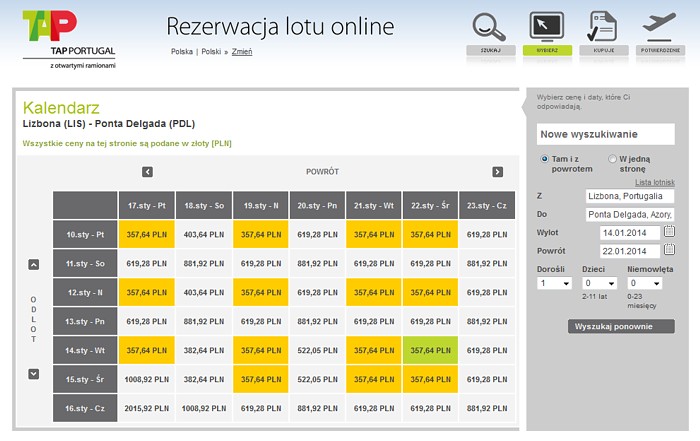Click the KUPUJE step tab
Image resolution: width=700 pixels, height=441 pixels.
(604, 50)
